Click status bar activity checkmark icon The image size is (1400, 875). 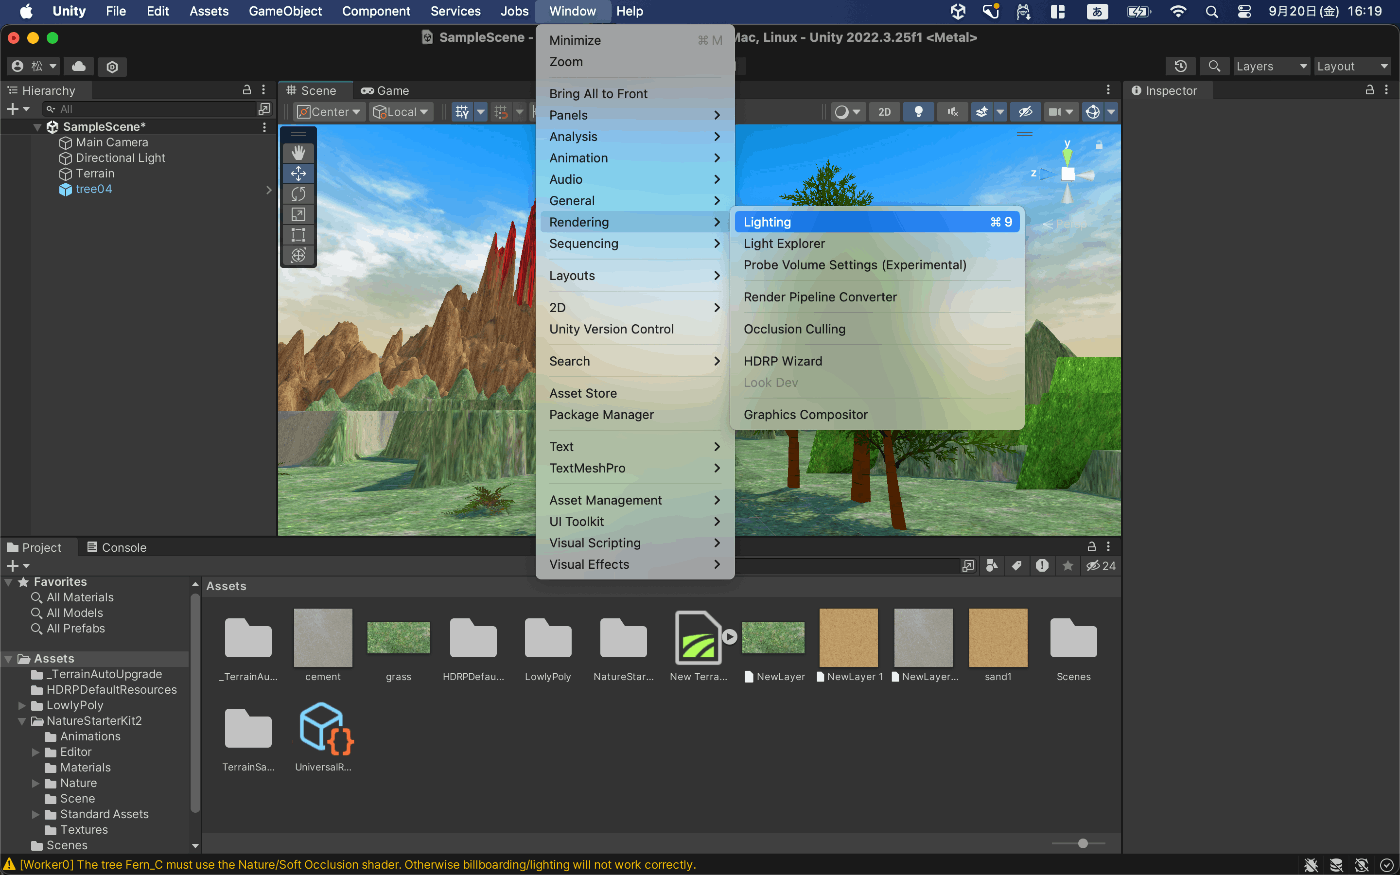(x=1386, y=865)
